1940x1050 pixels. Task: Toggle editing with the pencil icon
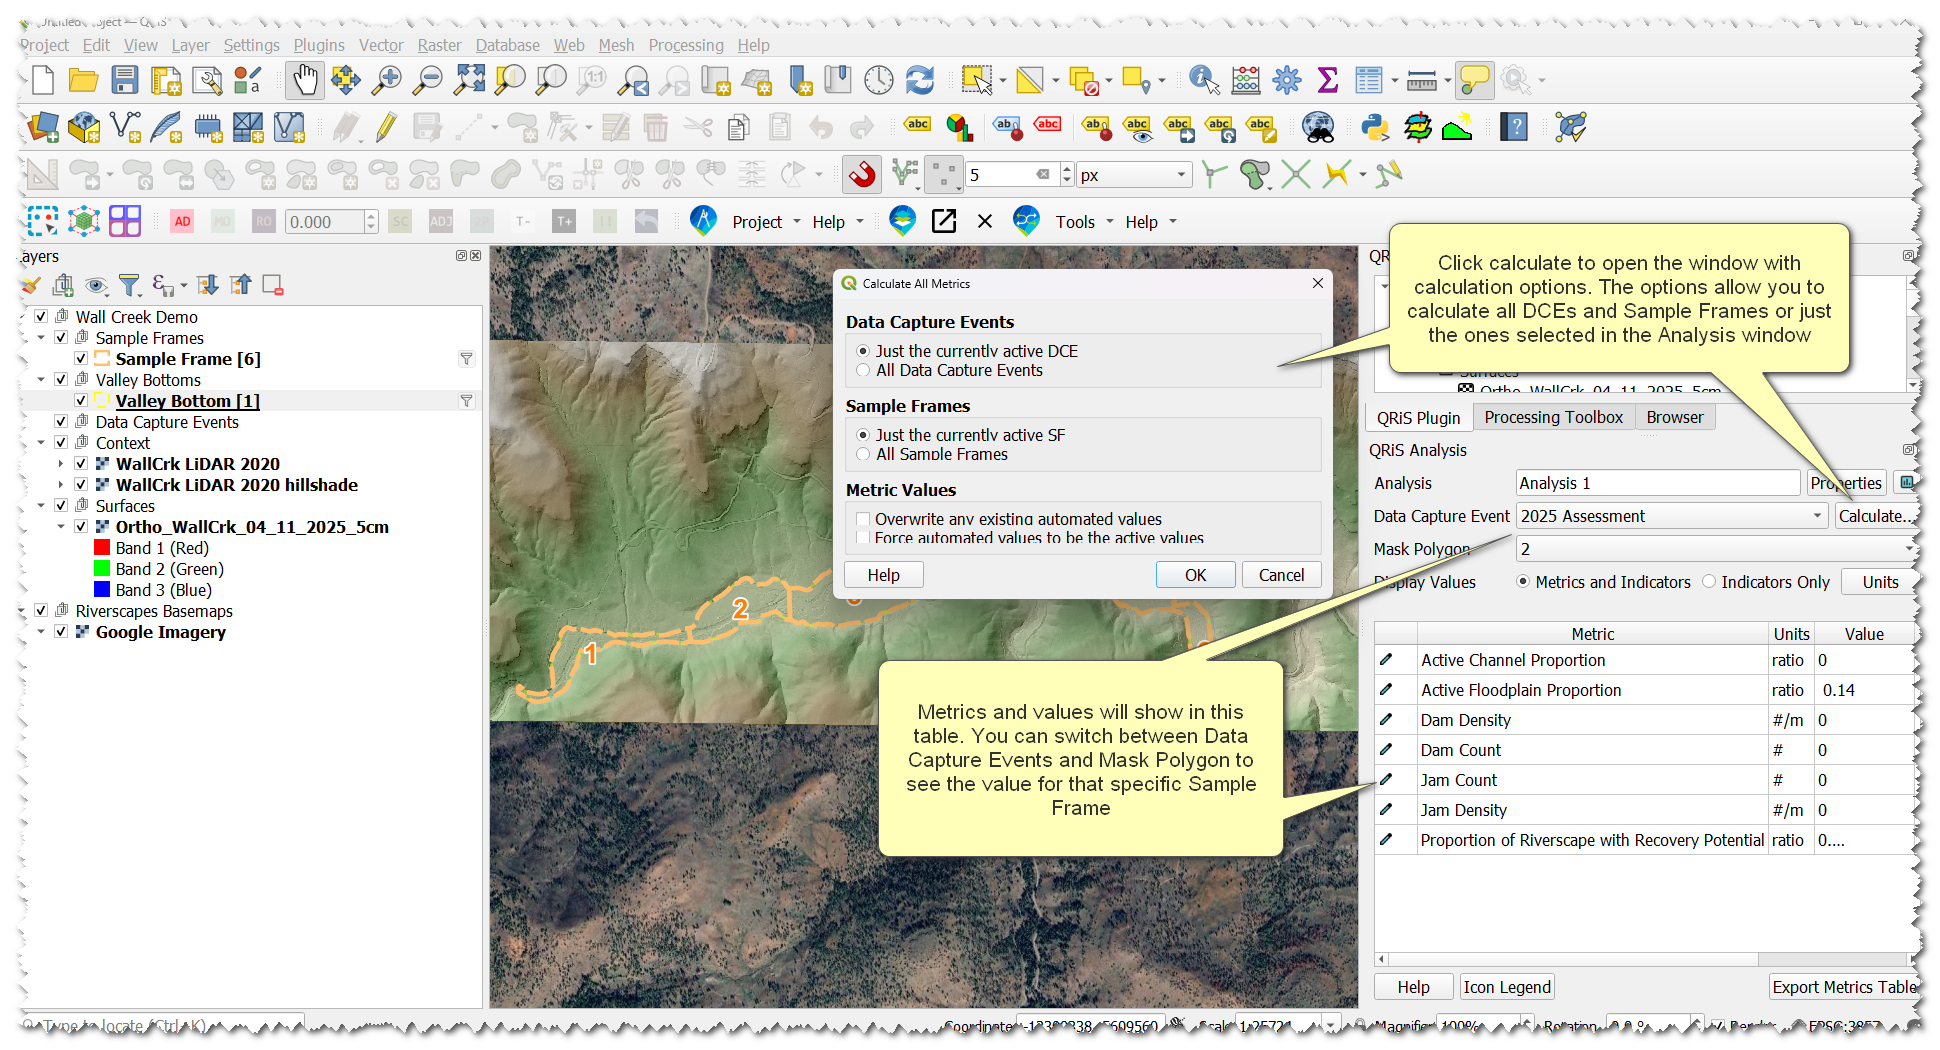coord(387,127)
